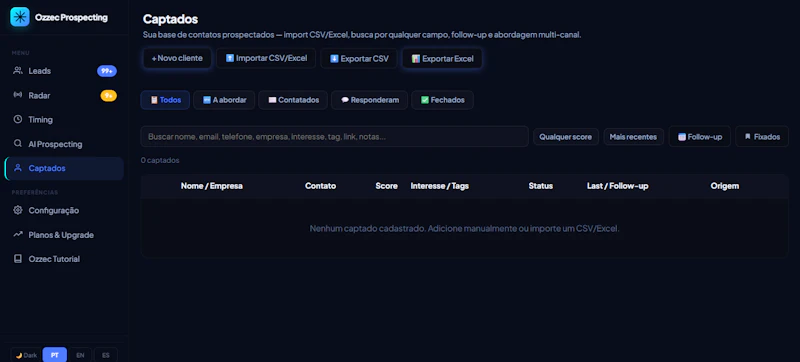Click the Leads people icon in sidebar
Viewport: 800px width, 362px height.
tap(18, 71)
